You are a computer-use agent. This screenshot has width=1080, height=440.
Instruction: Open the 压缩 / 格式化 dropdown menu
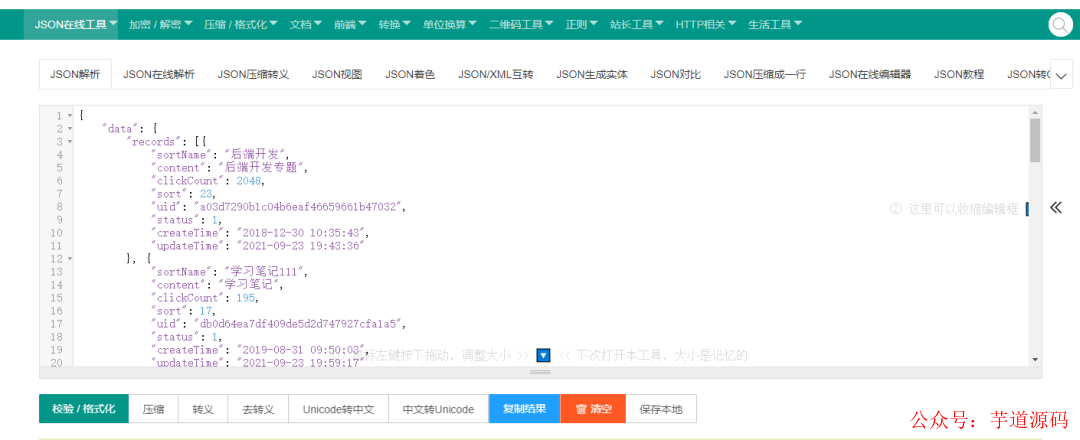(240, 25)
